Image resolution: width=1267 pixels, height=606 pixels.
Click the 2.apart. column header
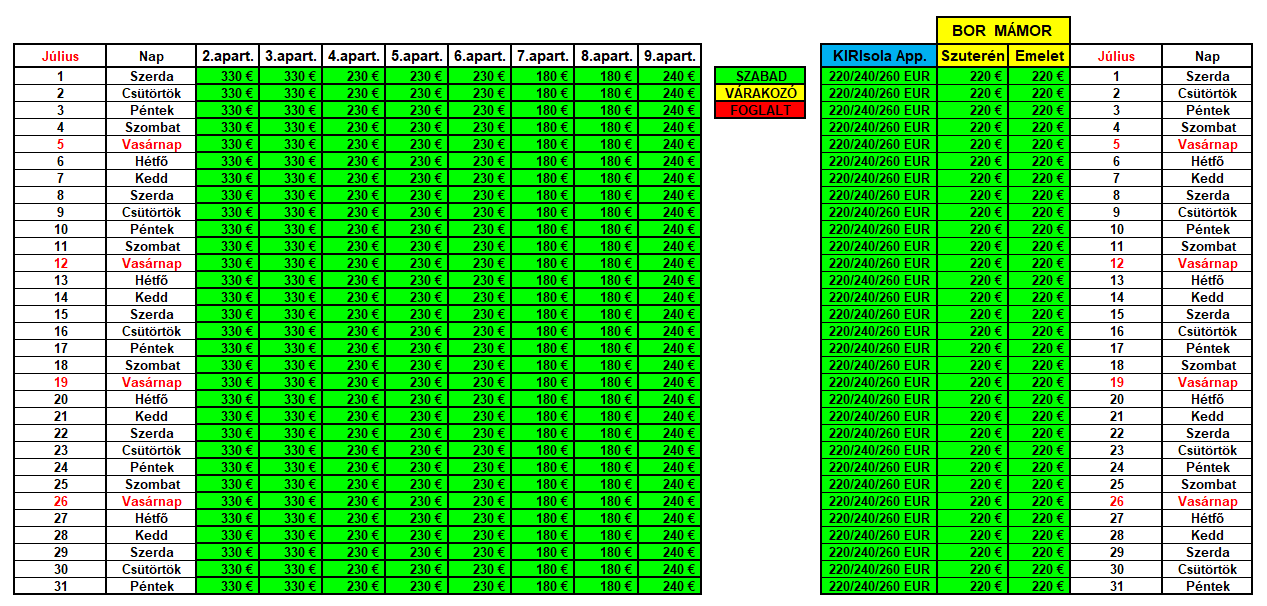pyautogui.click(x=228, y=56)
